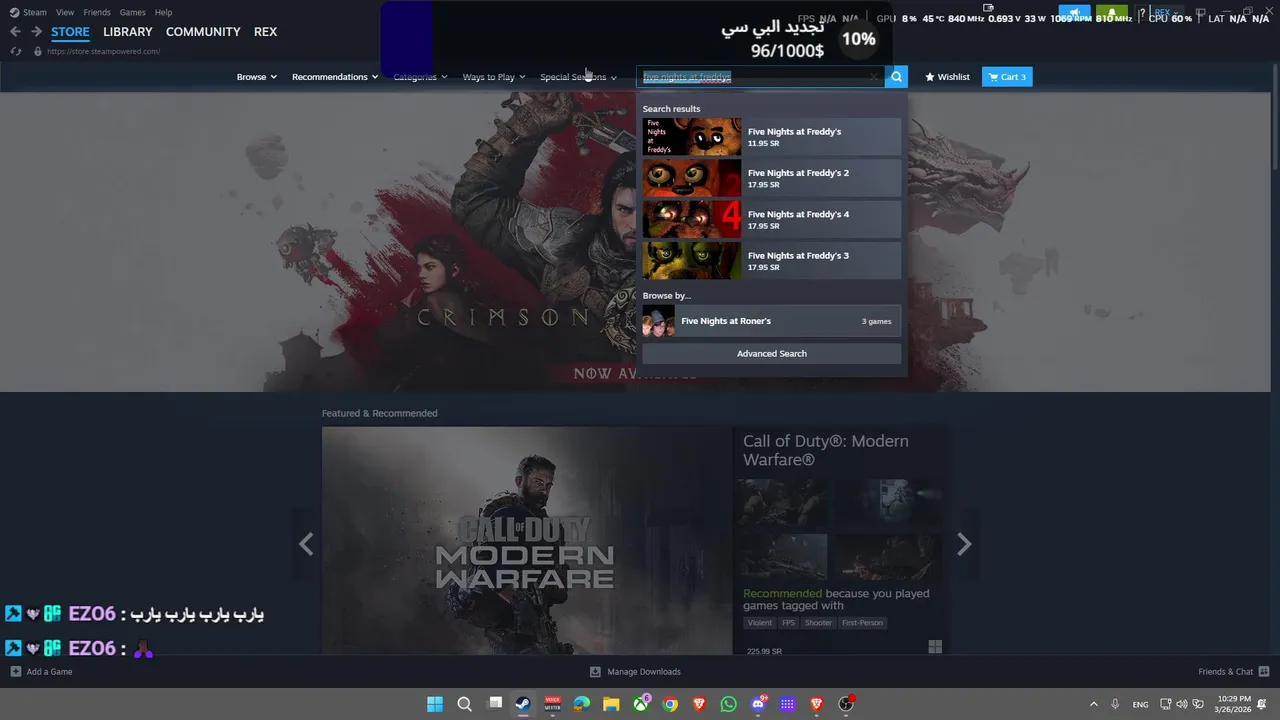Go forward with the right arrow in Steam navigation

point(36,32)
